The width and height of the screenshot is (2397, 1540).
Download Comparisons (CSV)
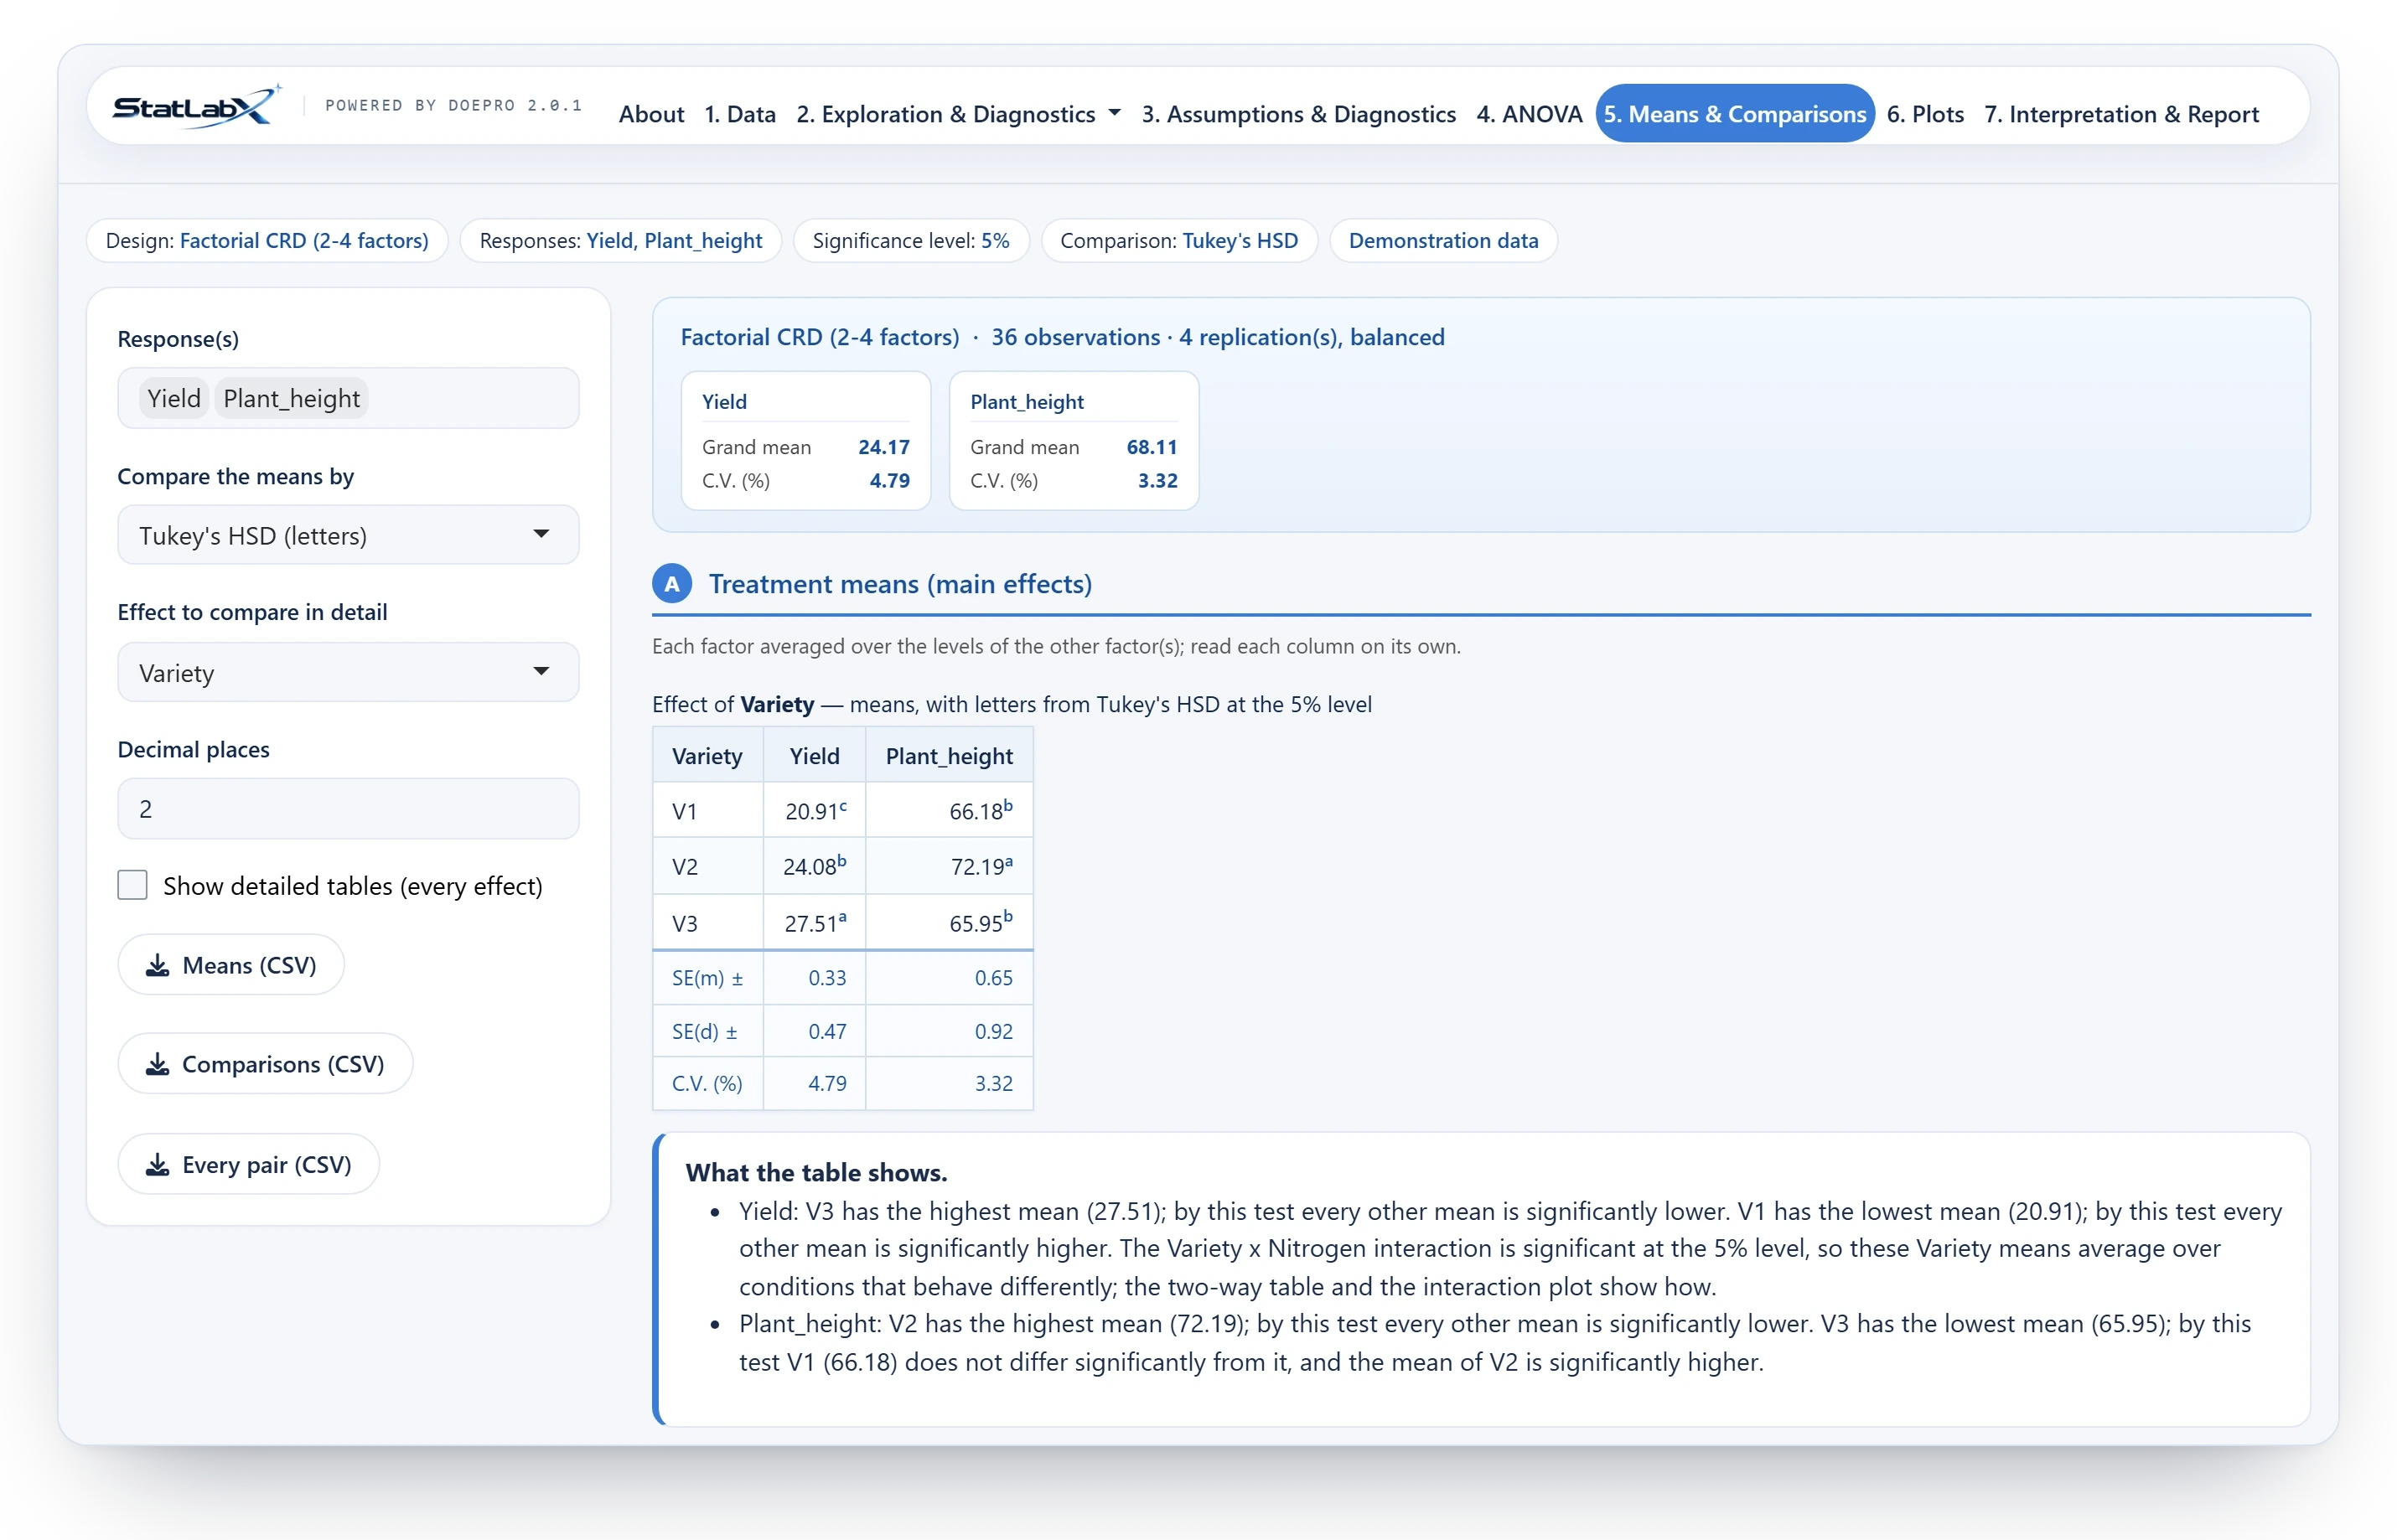tap(265, 1064)
